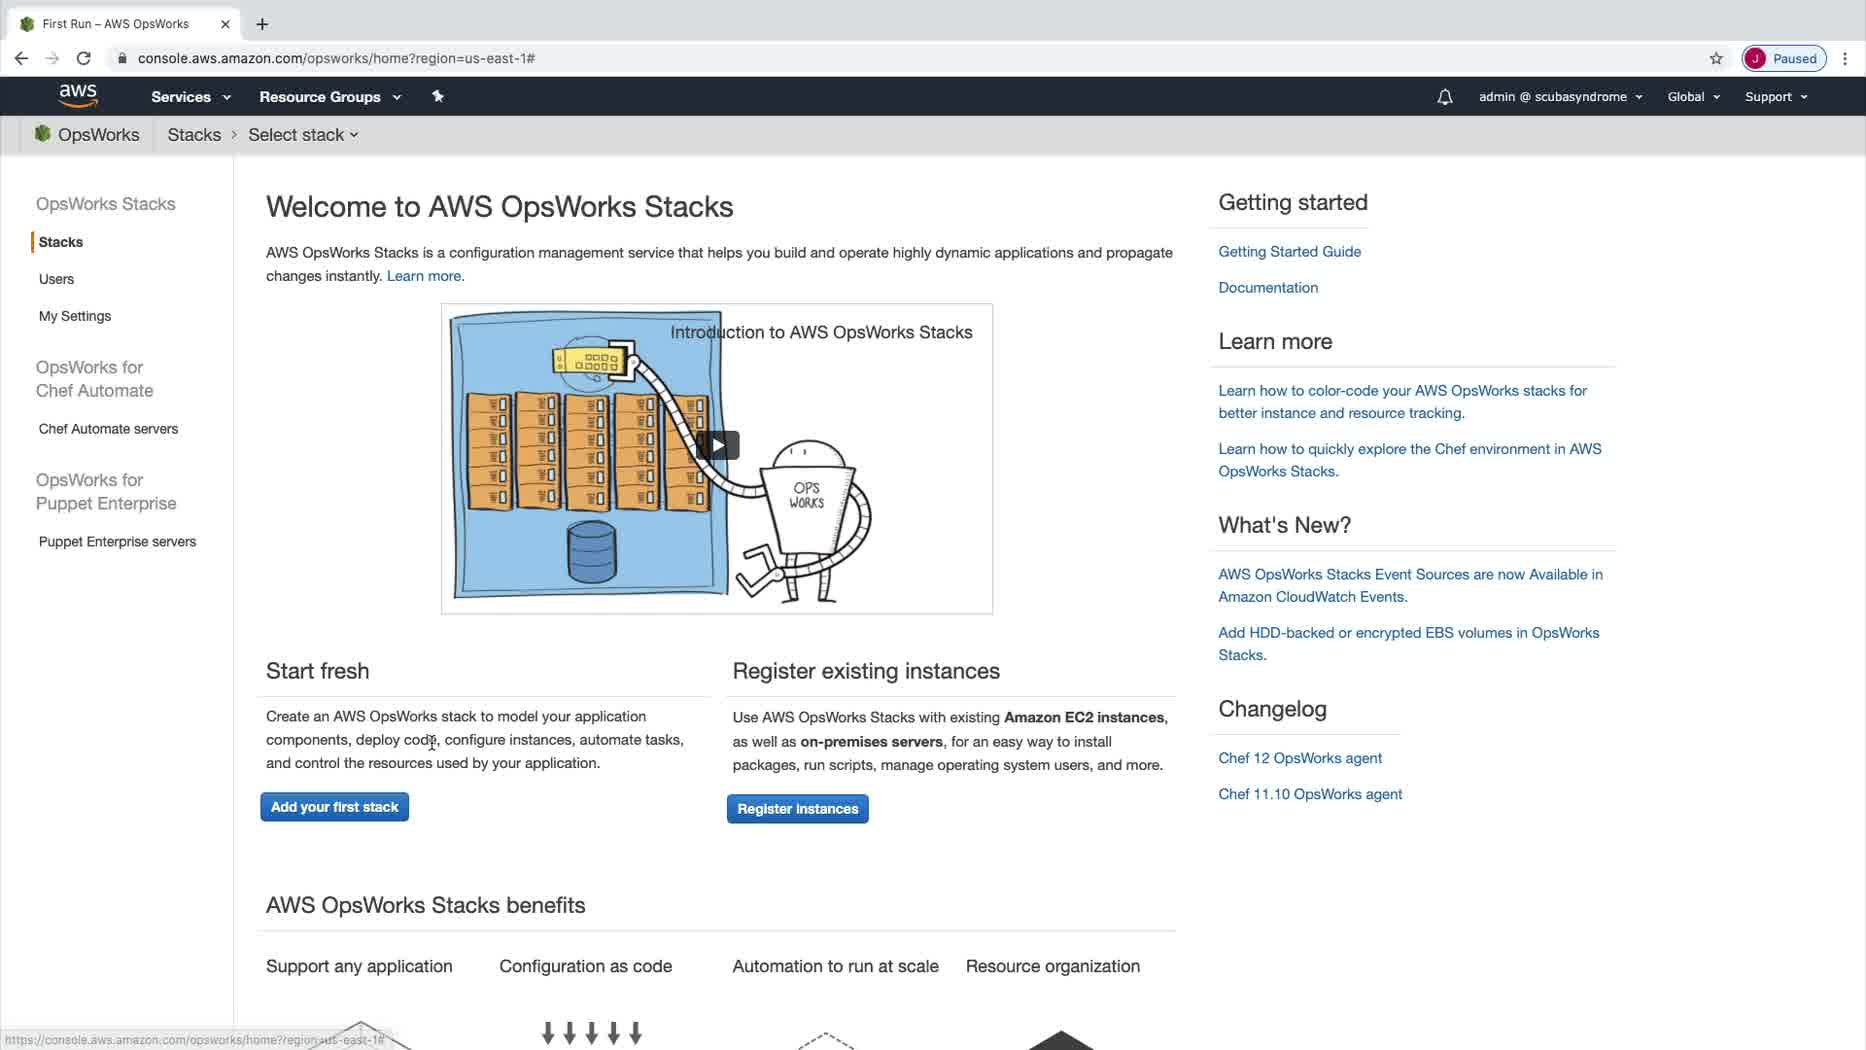Play the OpsWorks introduction video
This screenshot has height=1050, width=1866.
tap(717, 445)
